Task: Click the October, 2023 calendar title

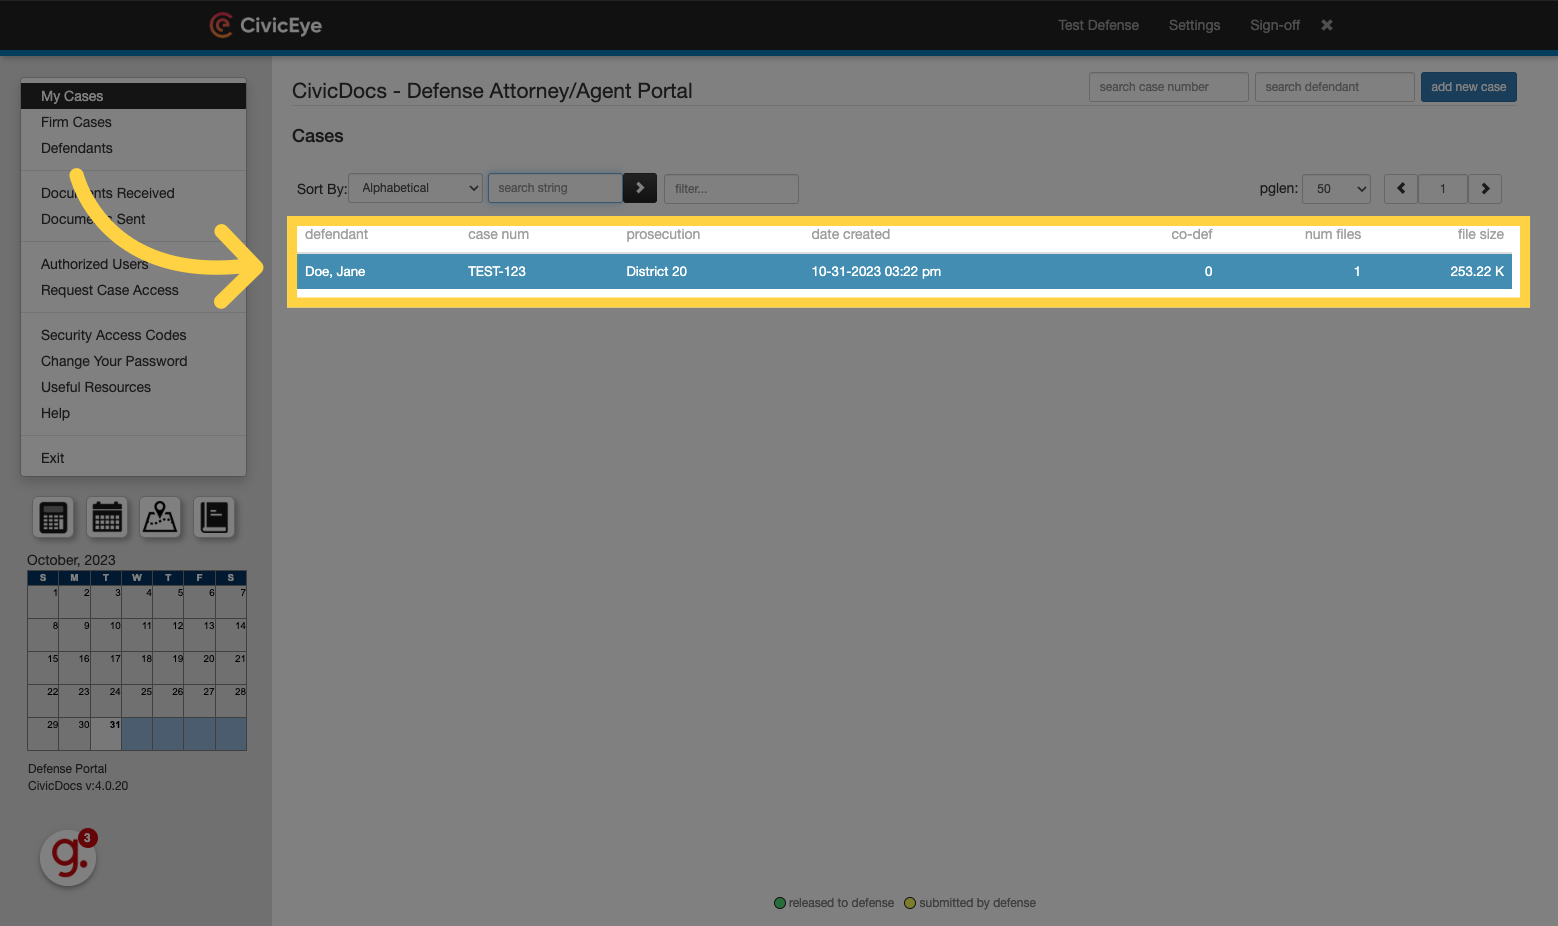Action: (x=71, y=560)
